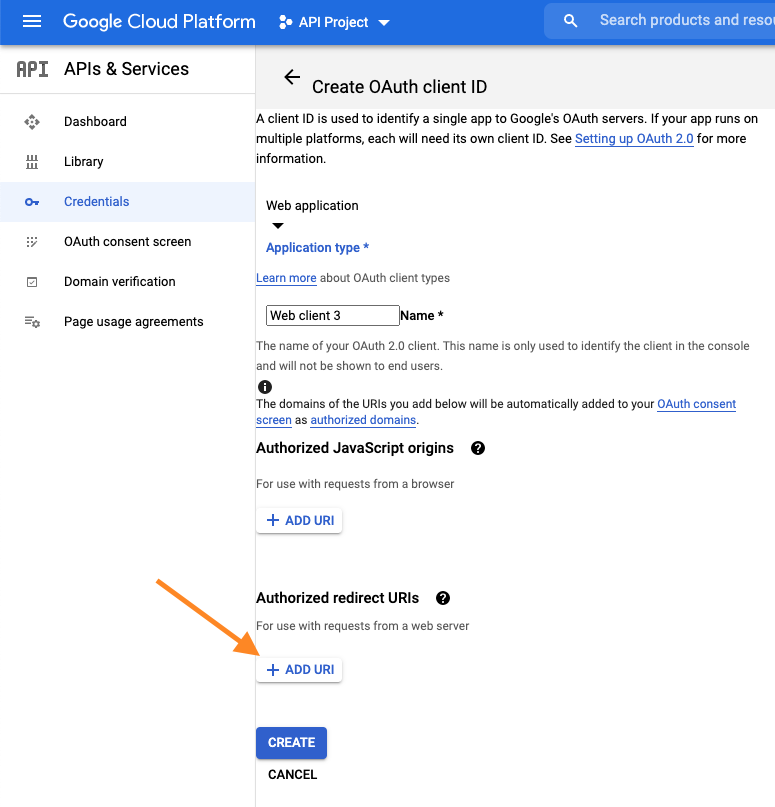The height and width of the screenshot is (807, 775).
Task: Click the Credentials key icon
Action: (32, 202)
